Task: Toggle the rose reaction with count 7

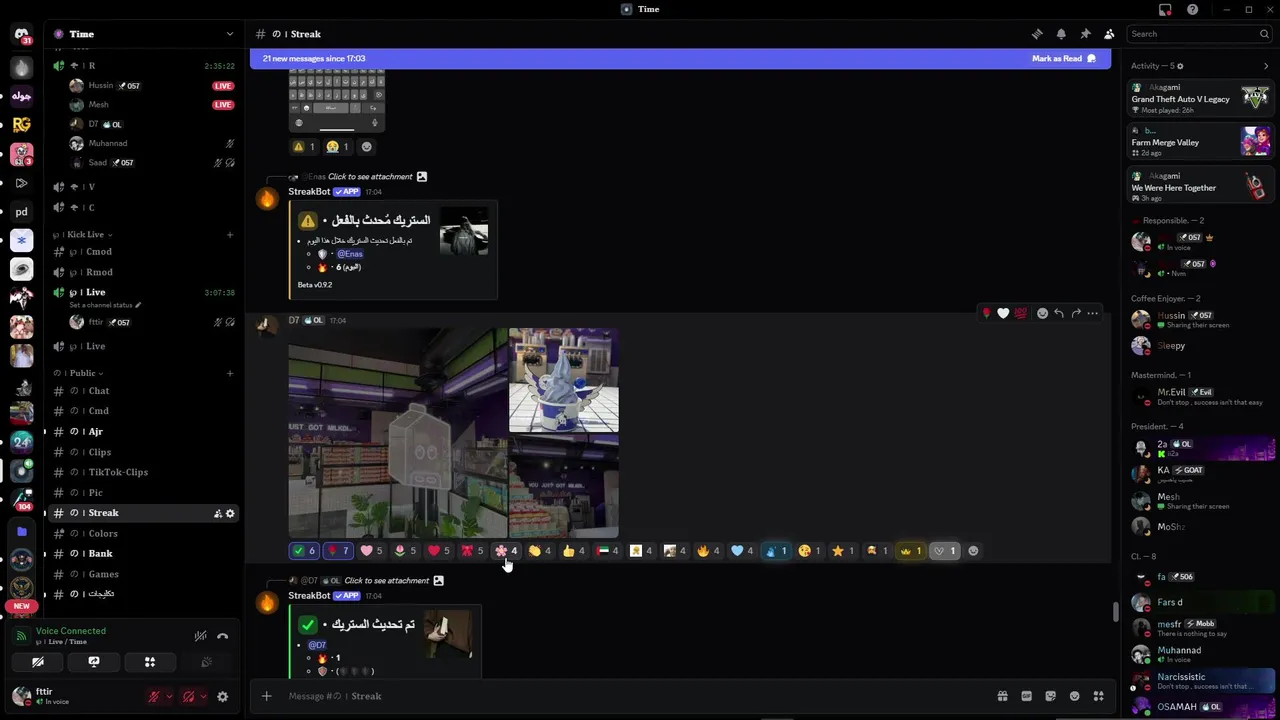Action: 338,551
